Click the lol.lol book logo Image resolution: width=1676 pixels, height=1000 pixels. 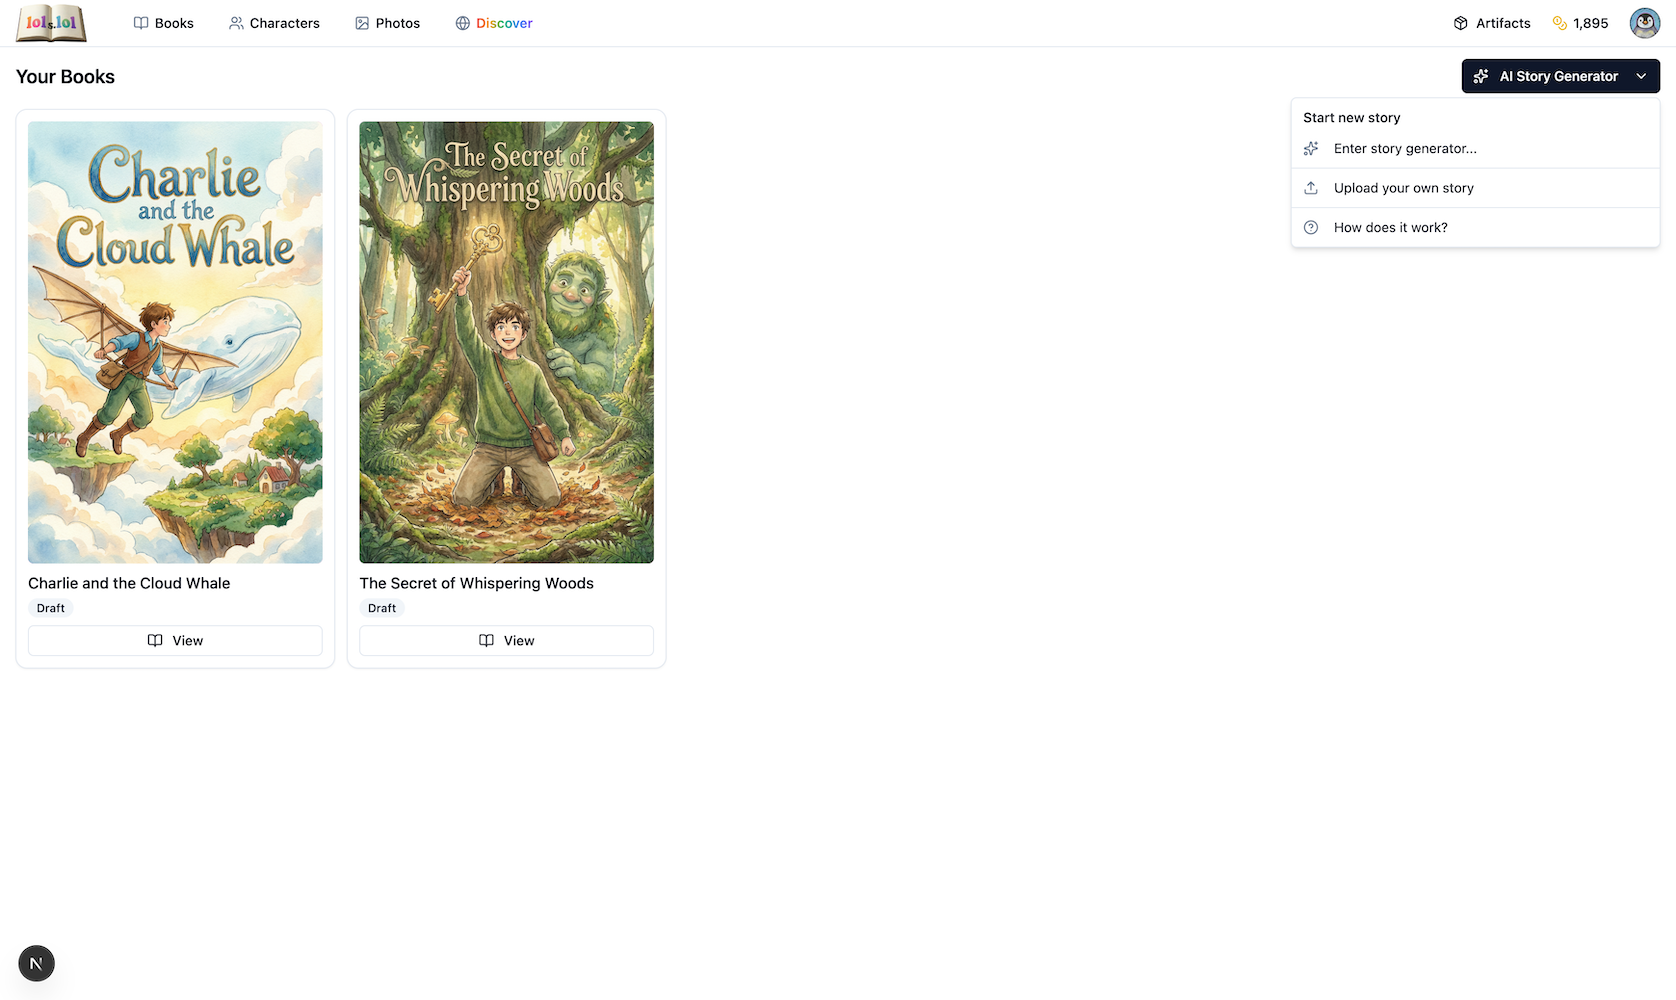coord(51,23)
